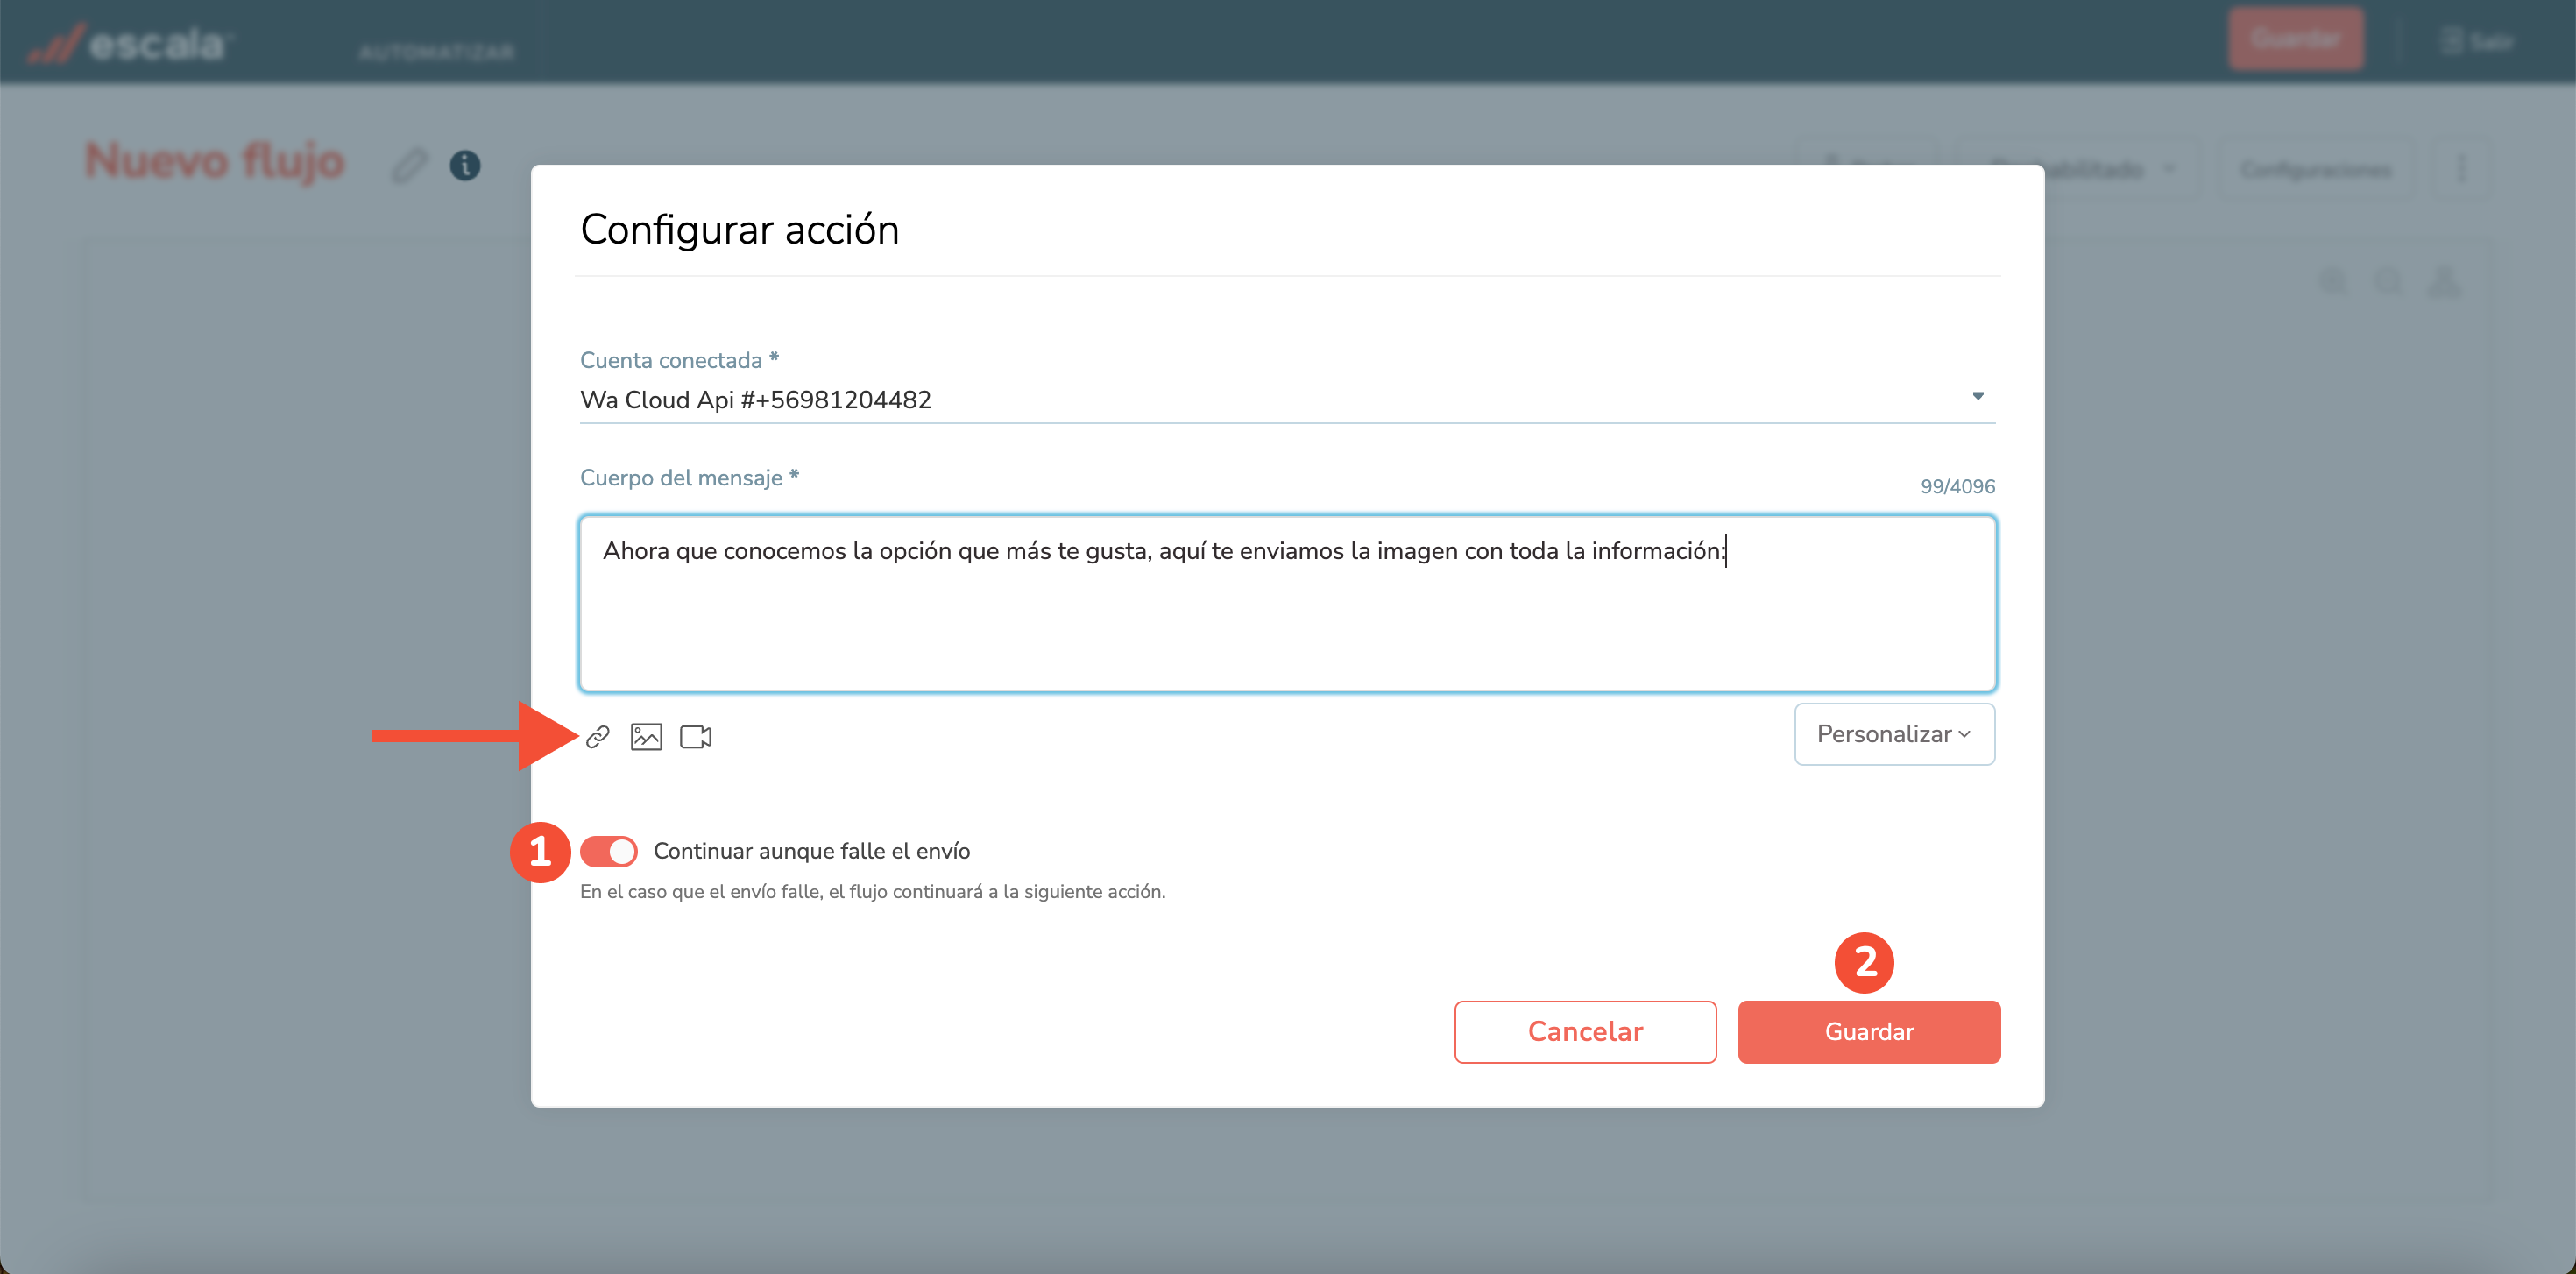
Task: Toggle Continuar aunque falle el envío switch
Action: click(608, 851)
